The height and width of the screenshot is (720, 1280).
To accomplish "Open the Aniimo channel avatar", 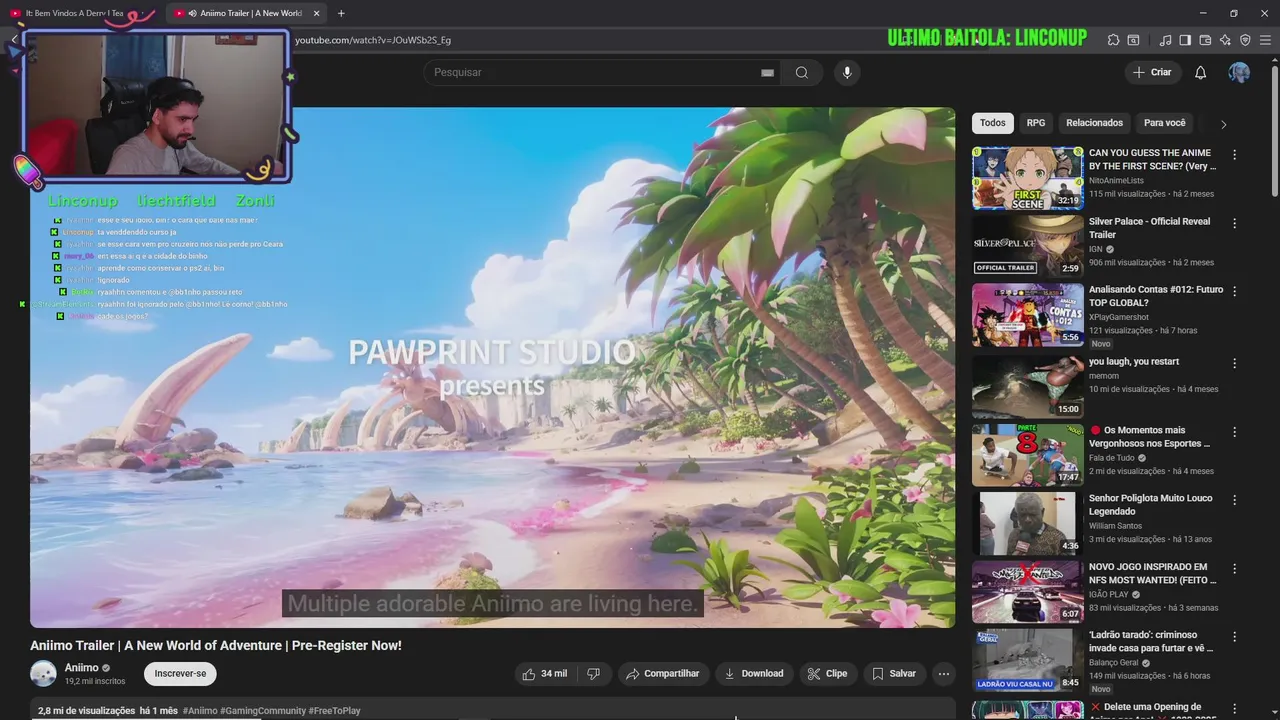I will tap(43, 674).
